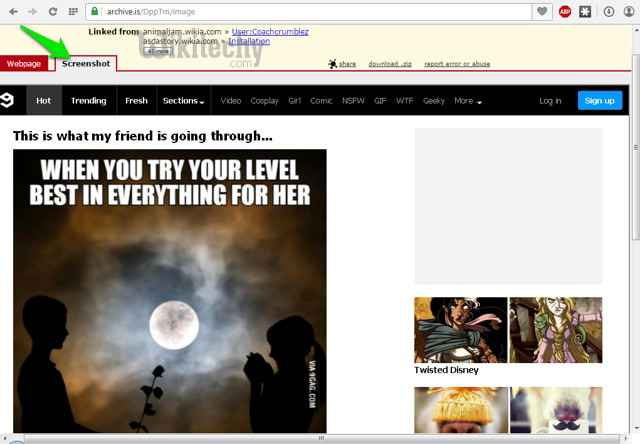This screenshot has height=444, width=640.
Task: Open the mustache mug thumbnail
Action: (556, 410)
